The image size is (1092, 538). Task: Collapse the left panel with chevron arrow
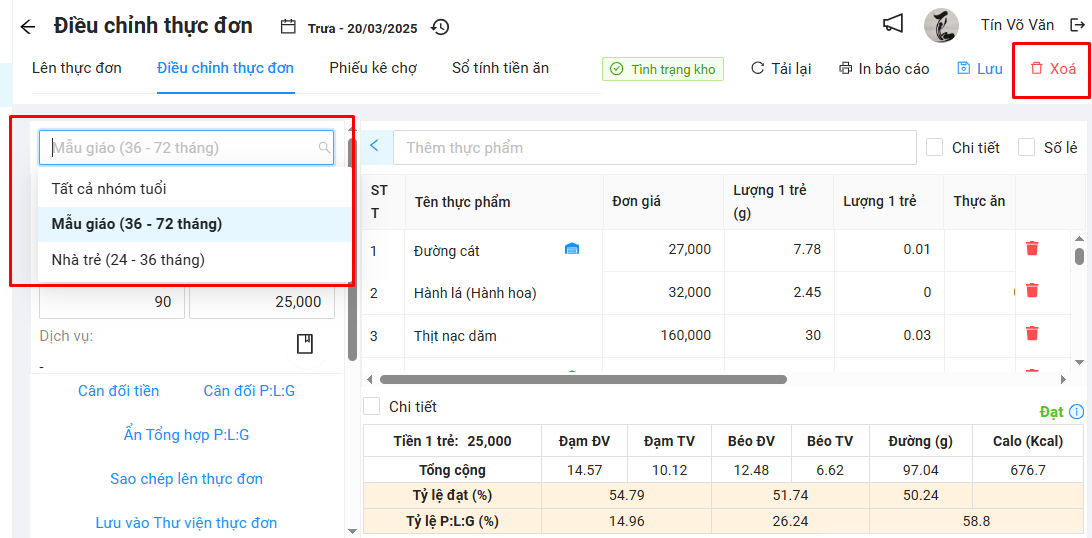point(374,146)
